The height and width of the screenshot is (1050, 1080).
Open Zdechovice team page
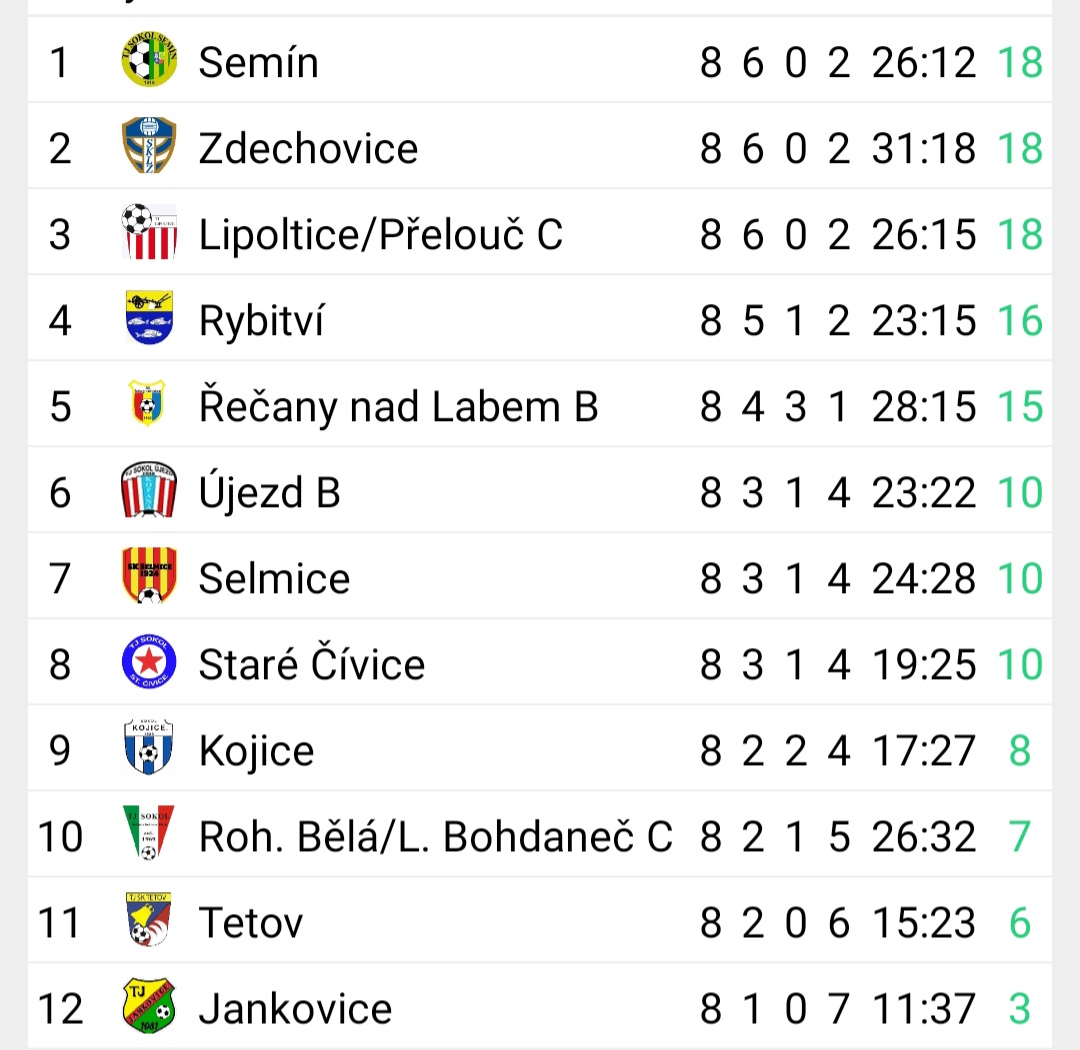[308, 149]
